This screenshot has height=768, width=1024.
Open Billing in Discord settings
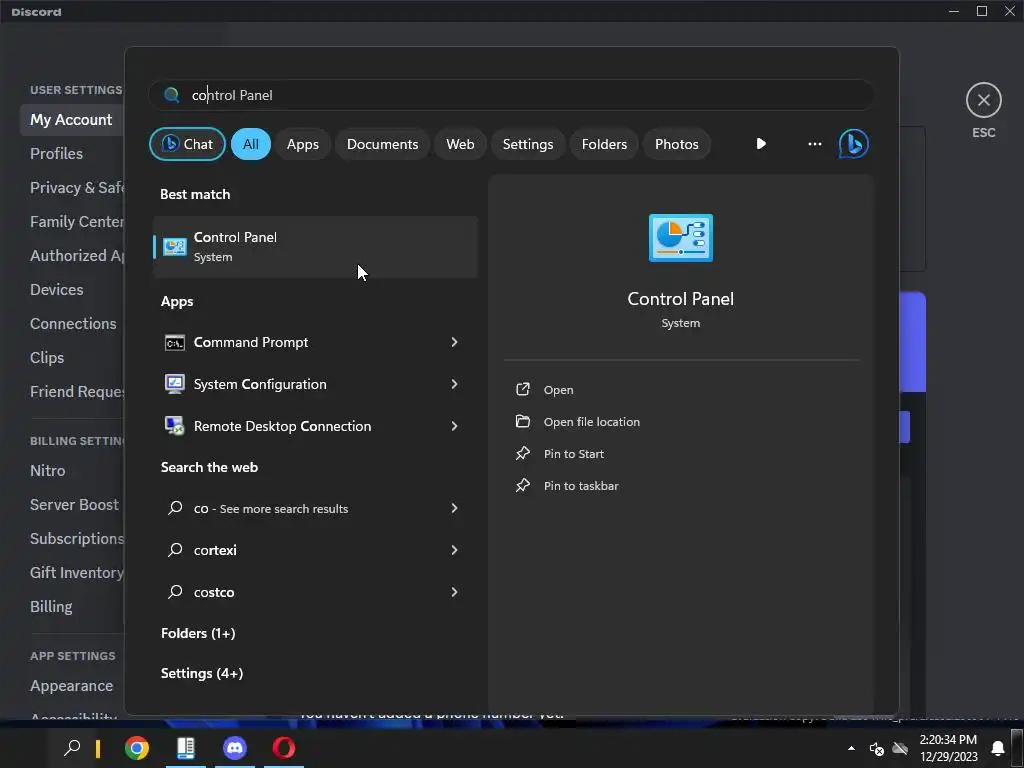(51, 606)
